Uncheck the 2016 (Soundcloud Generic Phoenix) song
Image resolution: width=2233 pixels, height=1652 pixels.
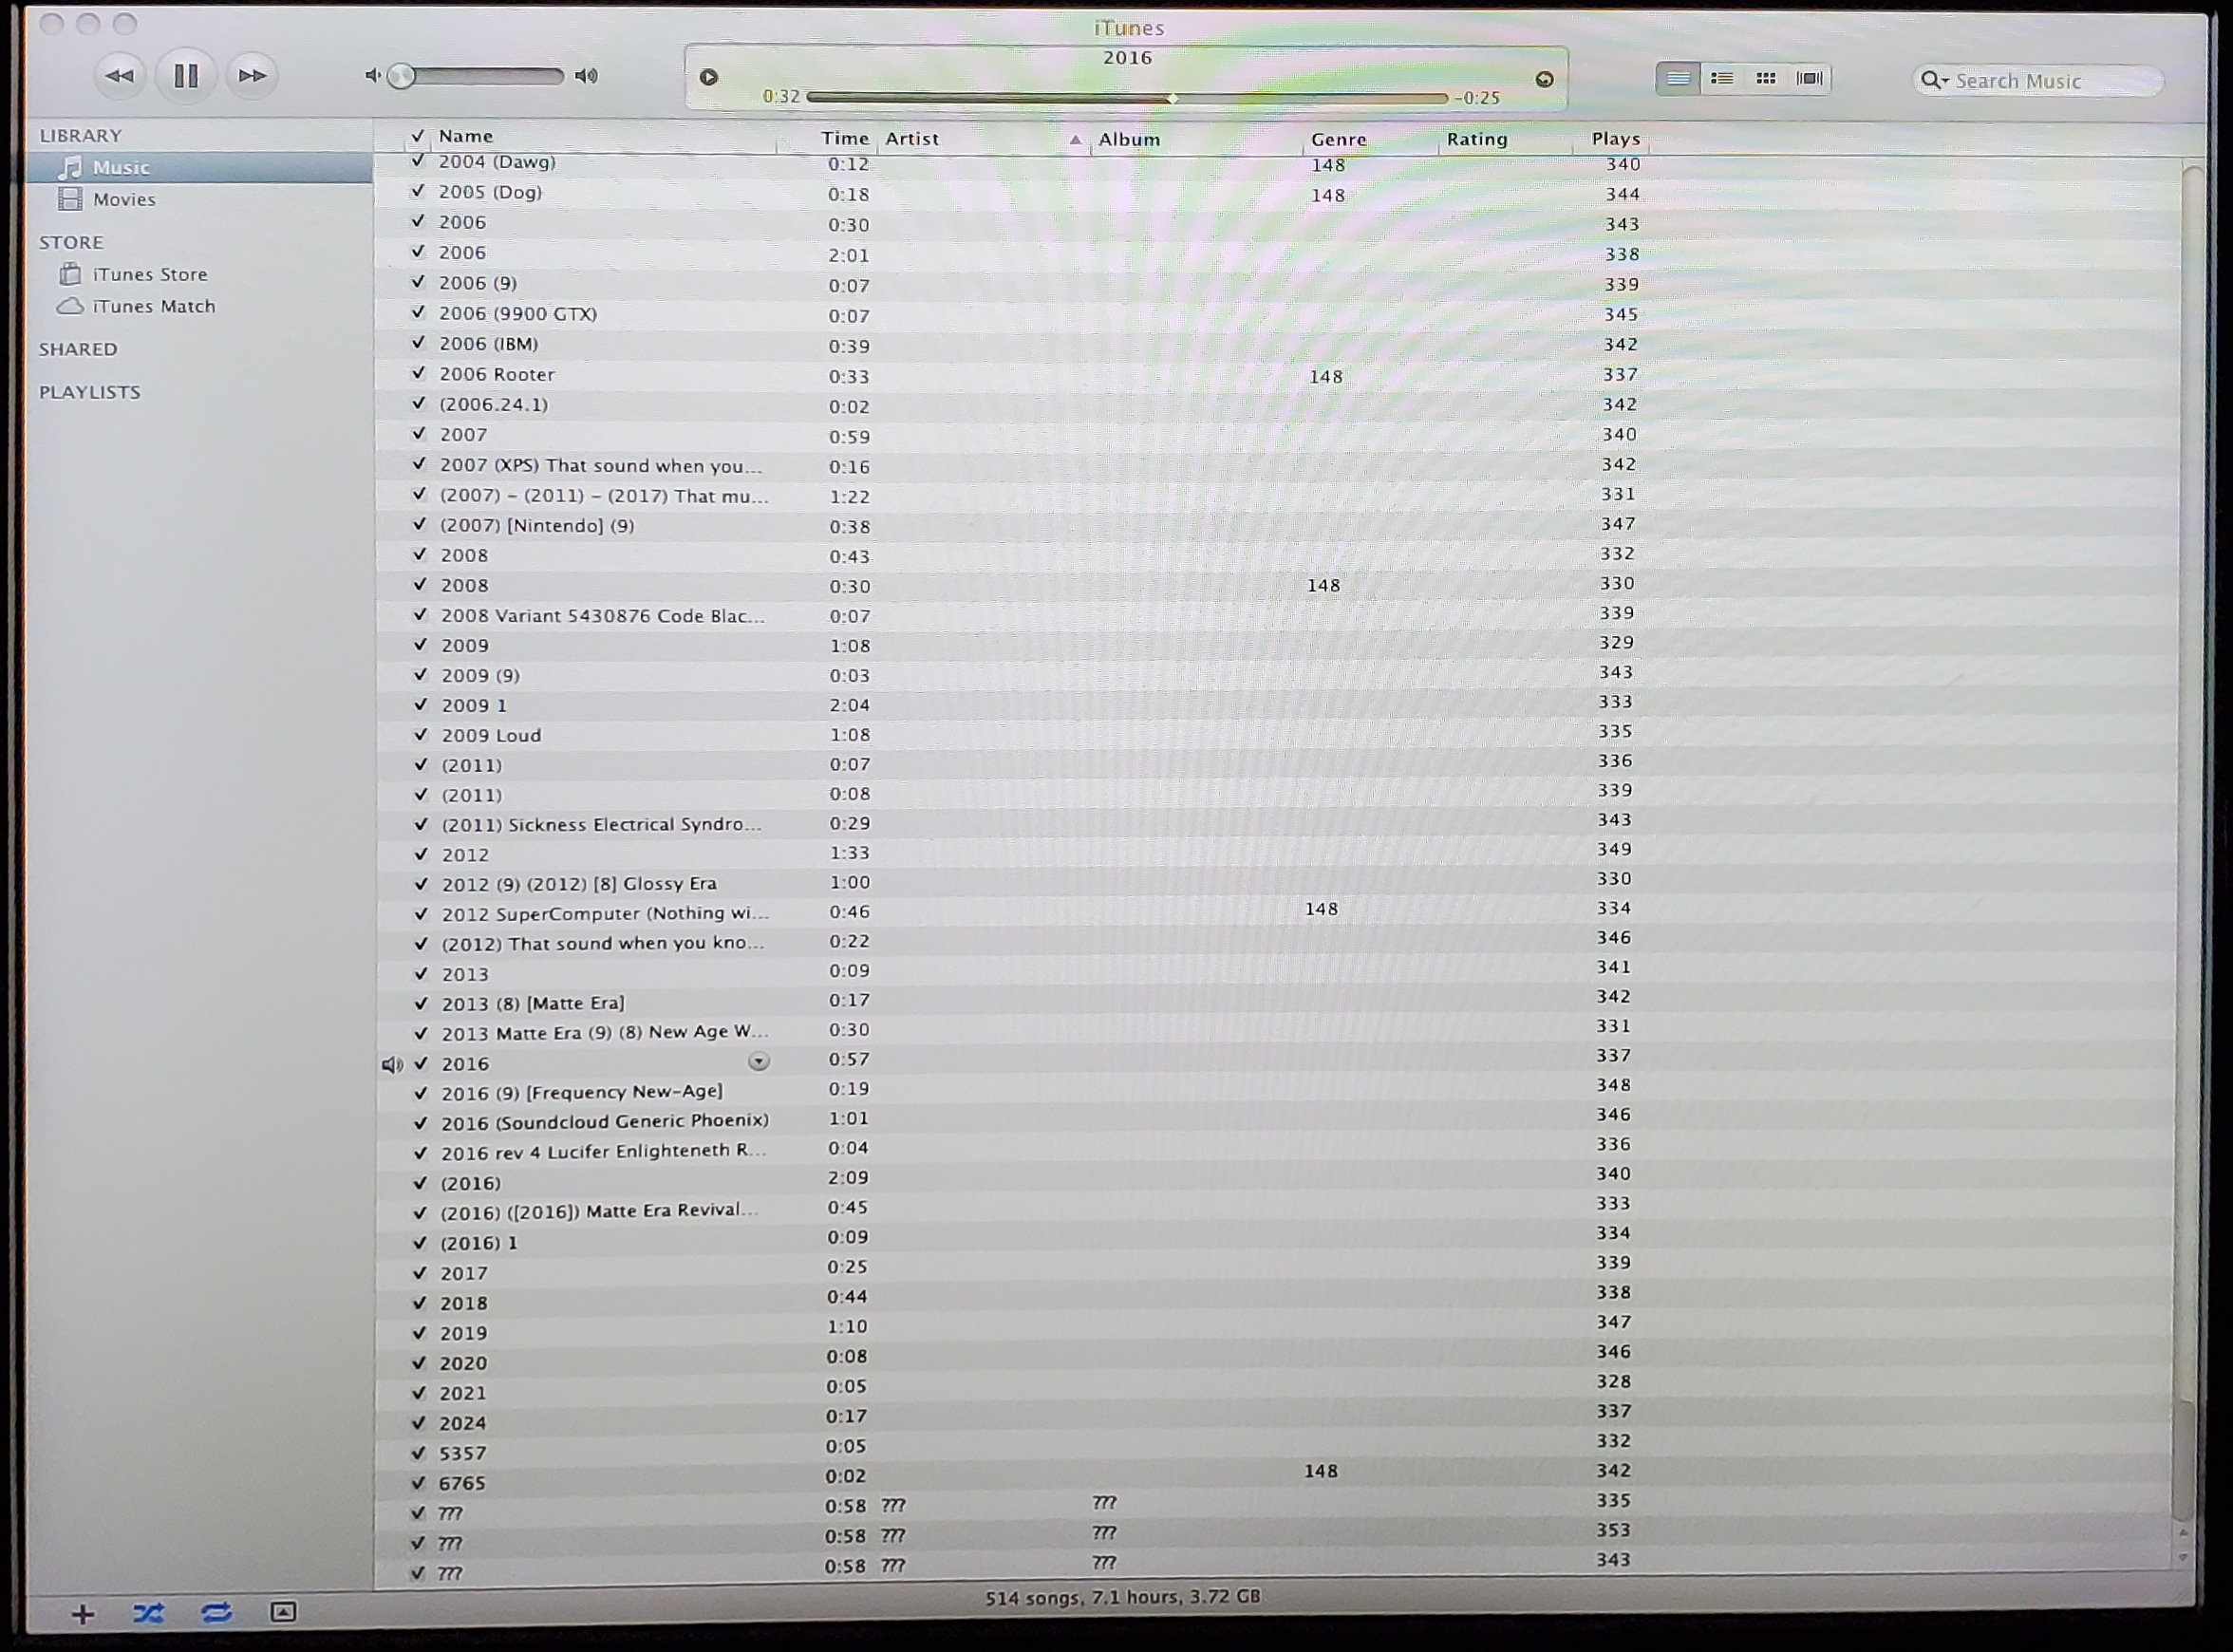pos(421,1123)
